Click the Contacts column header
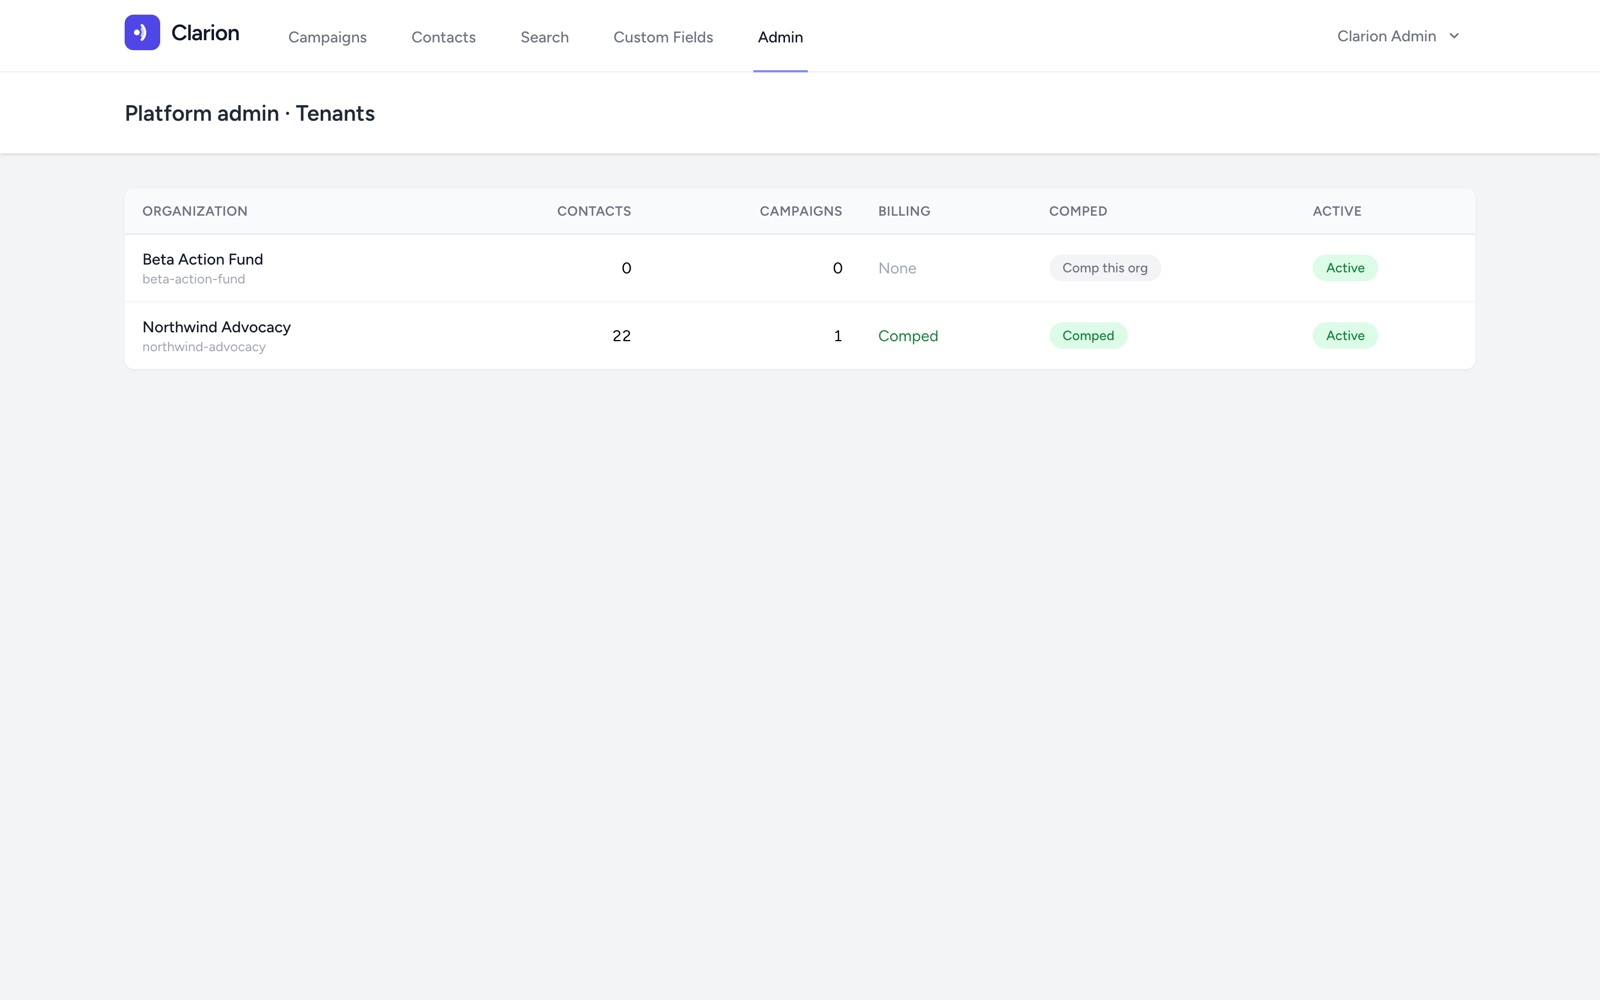The height and width of the screenshot is (1000, 1600). coord(594,211)
